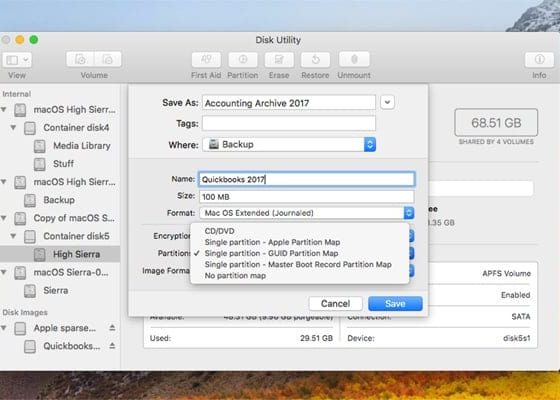Run First Aid from the toolbar
Screen dimensions: 560x400
206,59
